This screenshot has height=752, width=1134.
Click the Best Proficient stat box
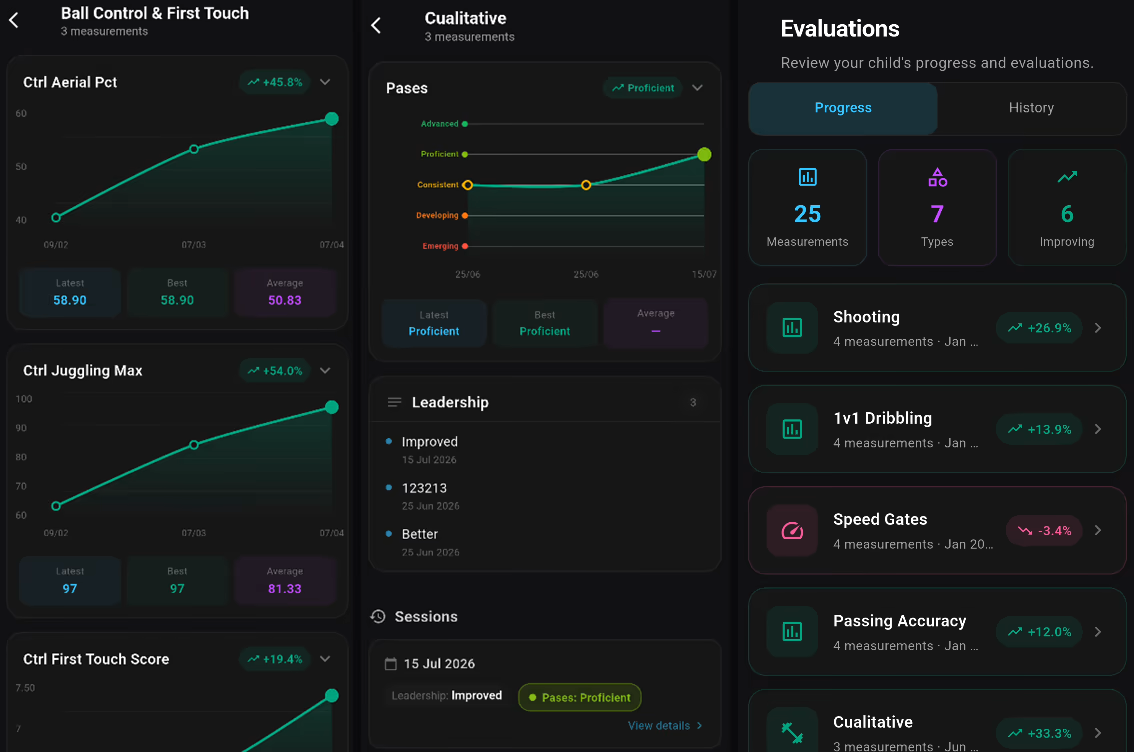click(545, 323)
